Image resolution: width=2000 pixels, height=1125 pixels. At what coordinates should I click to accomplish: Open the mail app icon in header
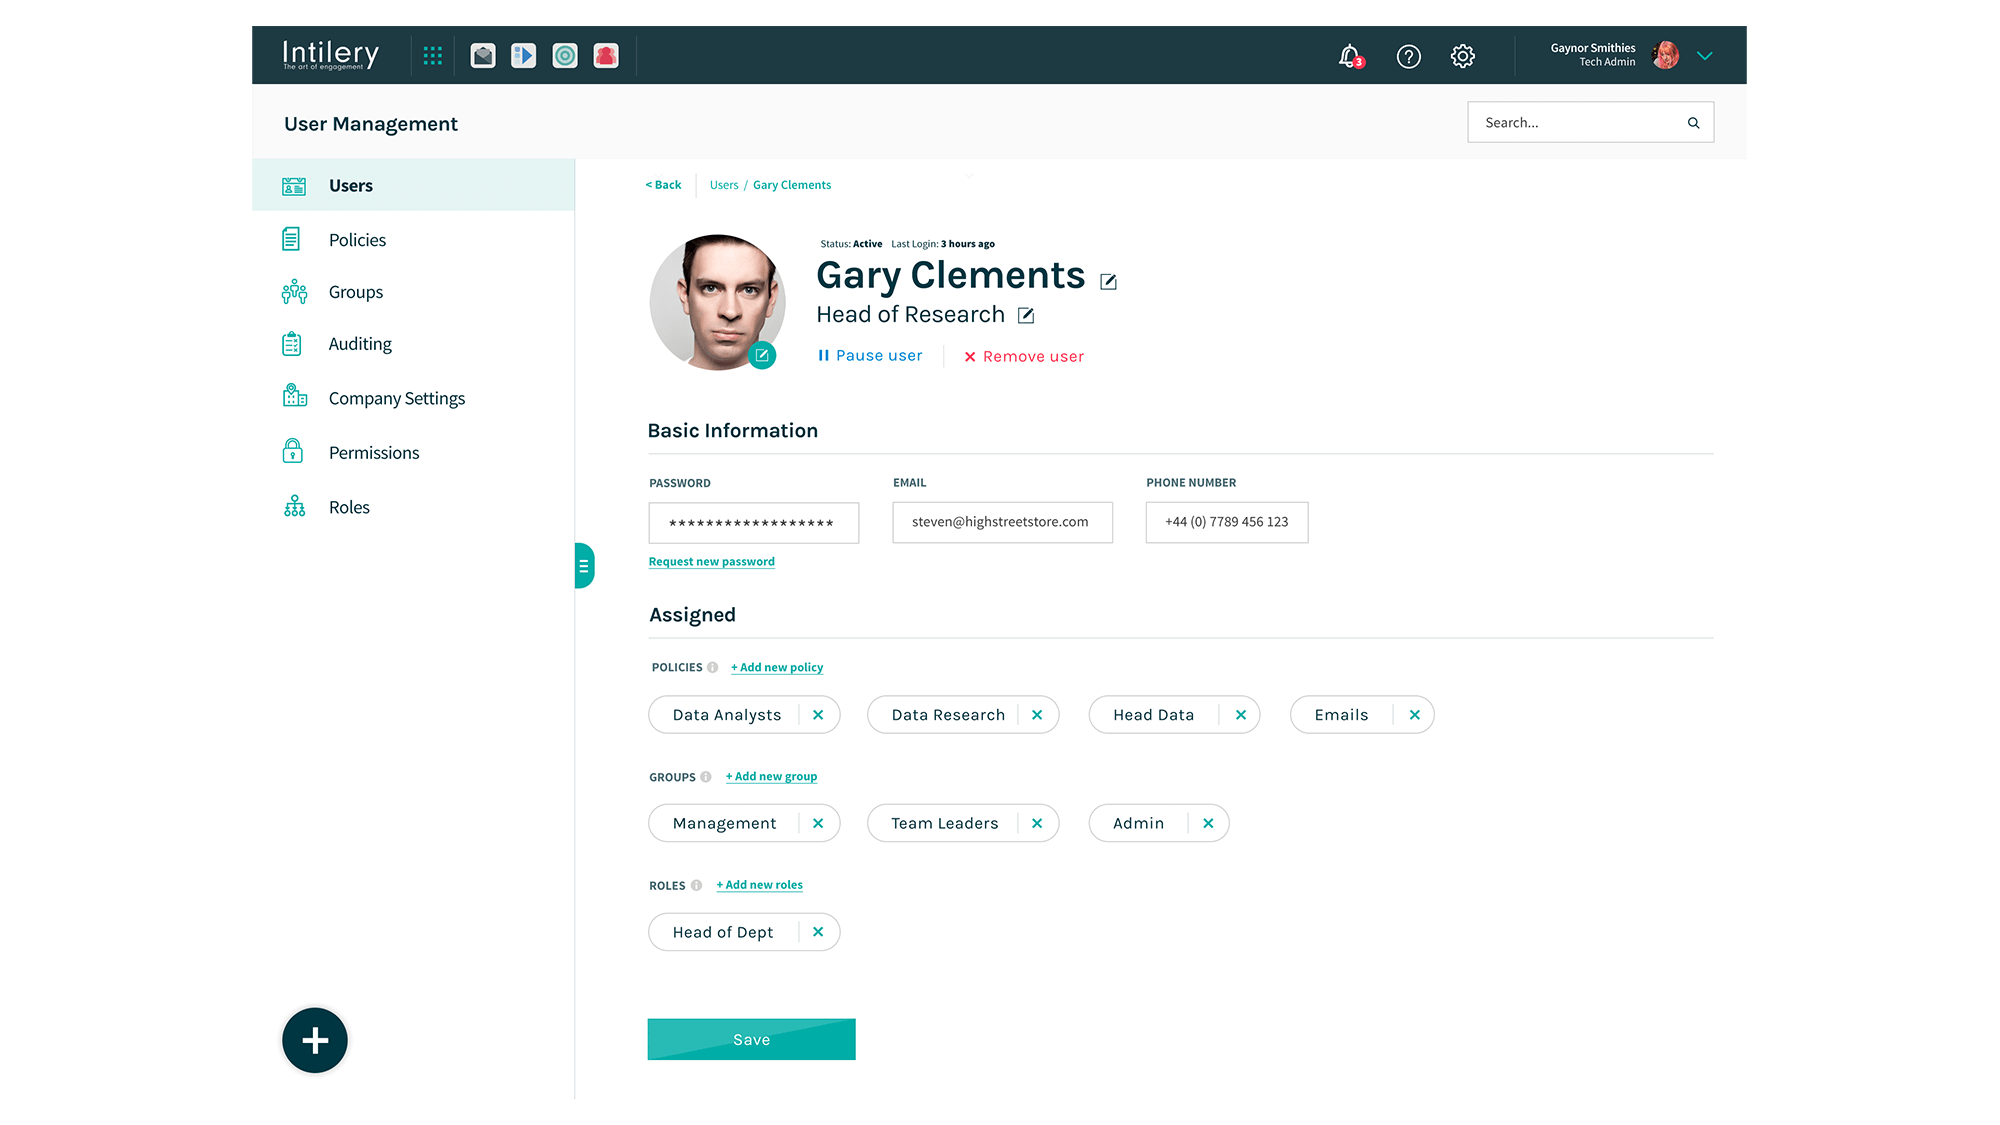tap(483, 56)
